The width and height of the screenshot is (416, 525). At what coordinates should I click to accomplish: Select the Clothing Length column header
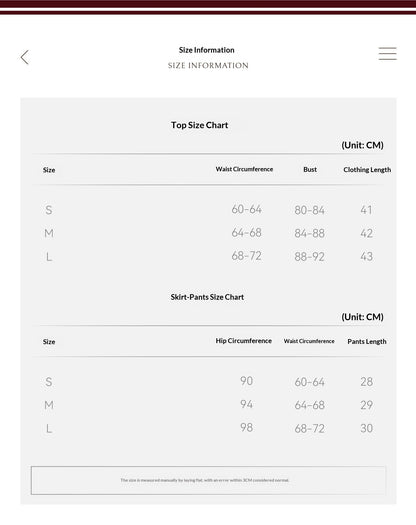367,170
